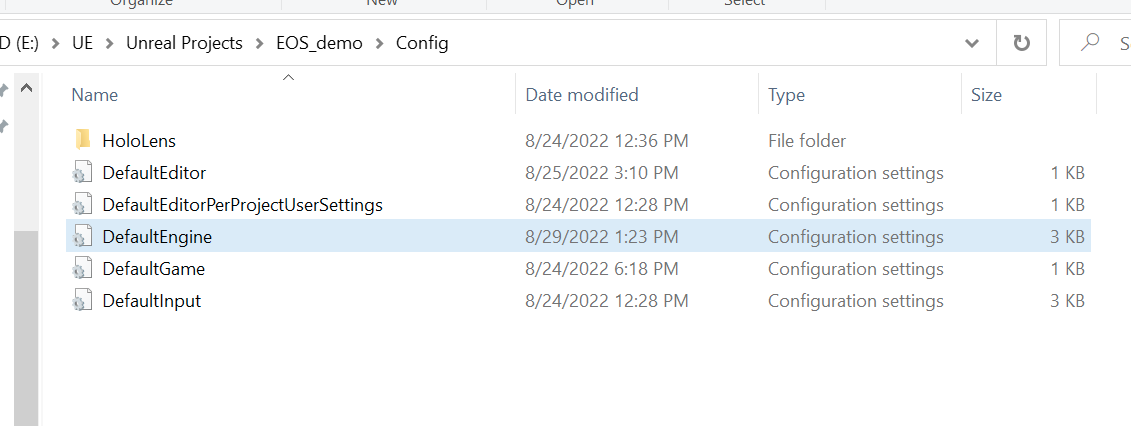Click the DefaultGame config file icon
Image resolution: width=1131 pixels, height=426 pixels.
(x=83, y=269)
